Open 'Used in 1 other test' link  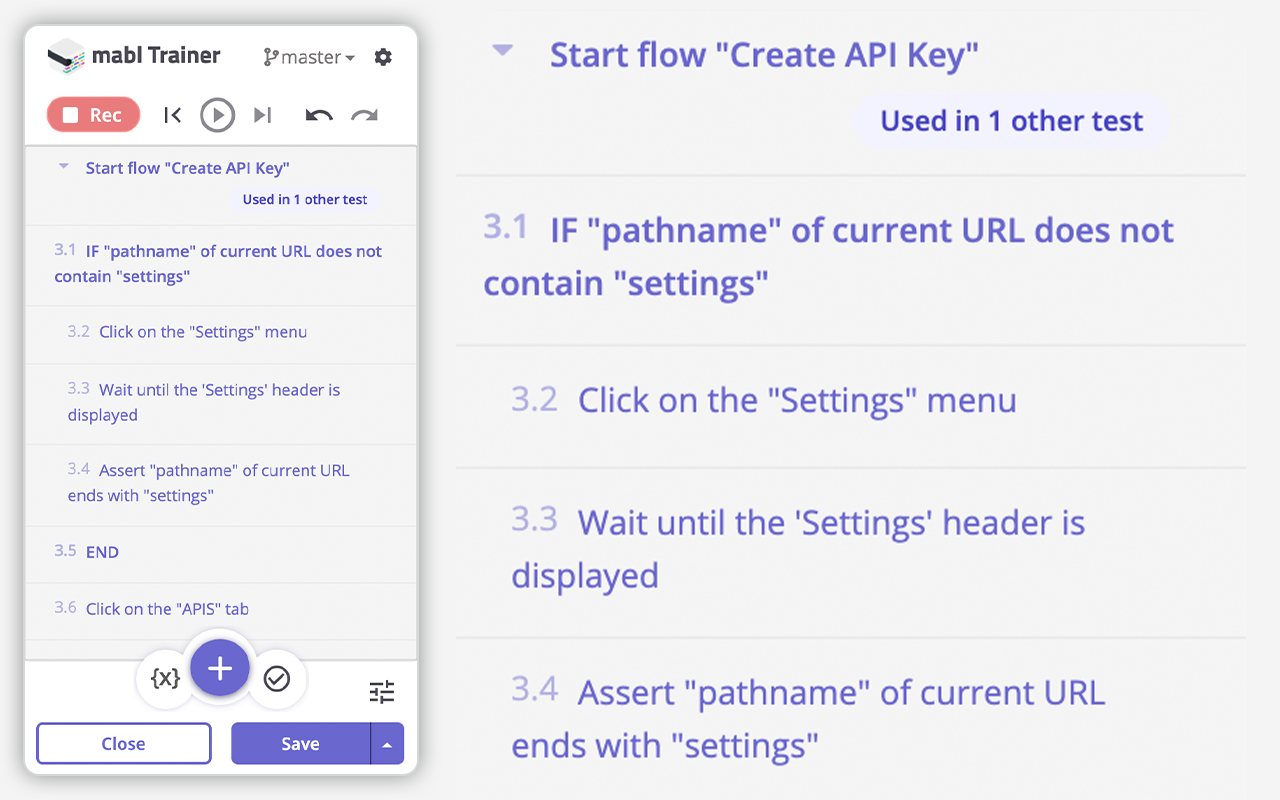[x=305, y=199]
